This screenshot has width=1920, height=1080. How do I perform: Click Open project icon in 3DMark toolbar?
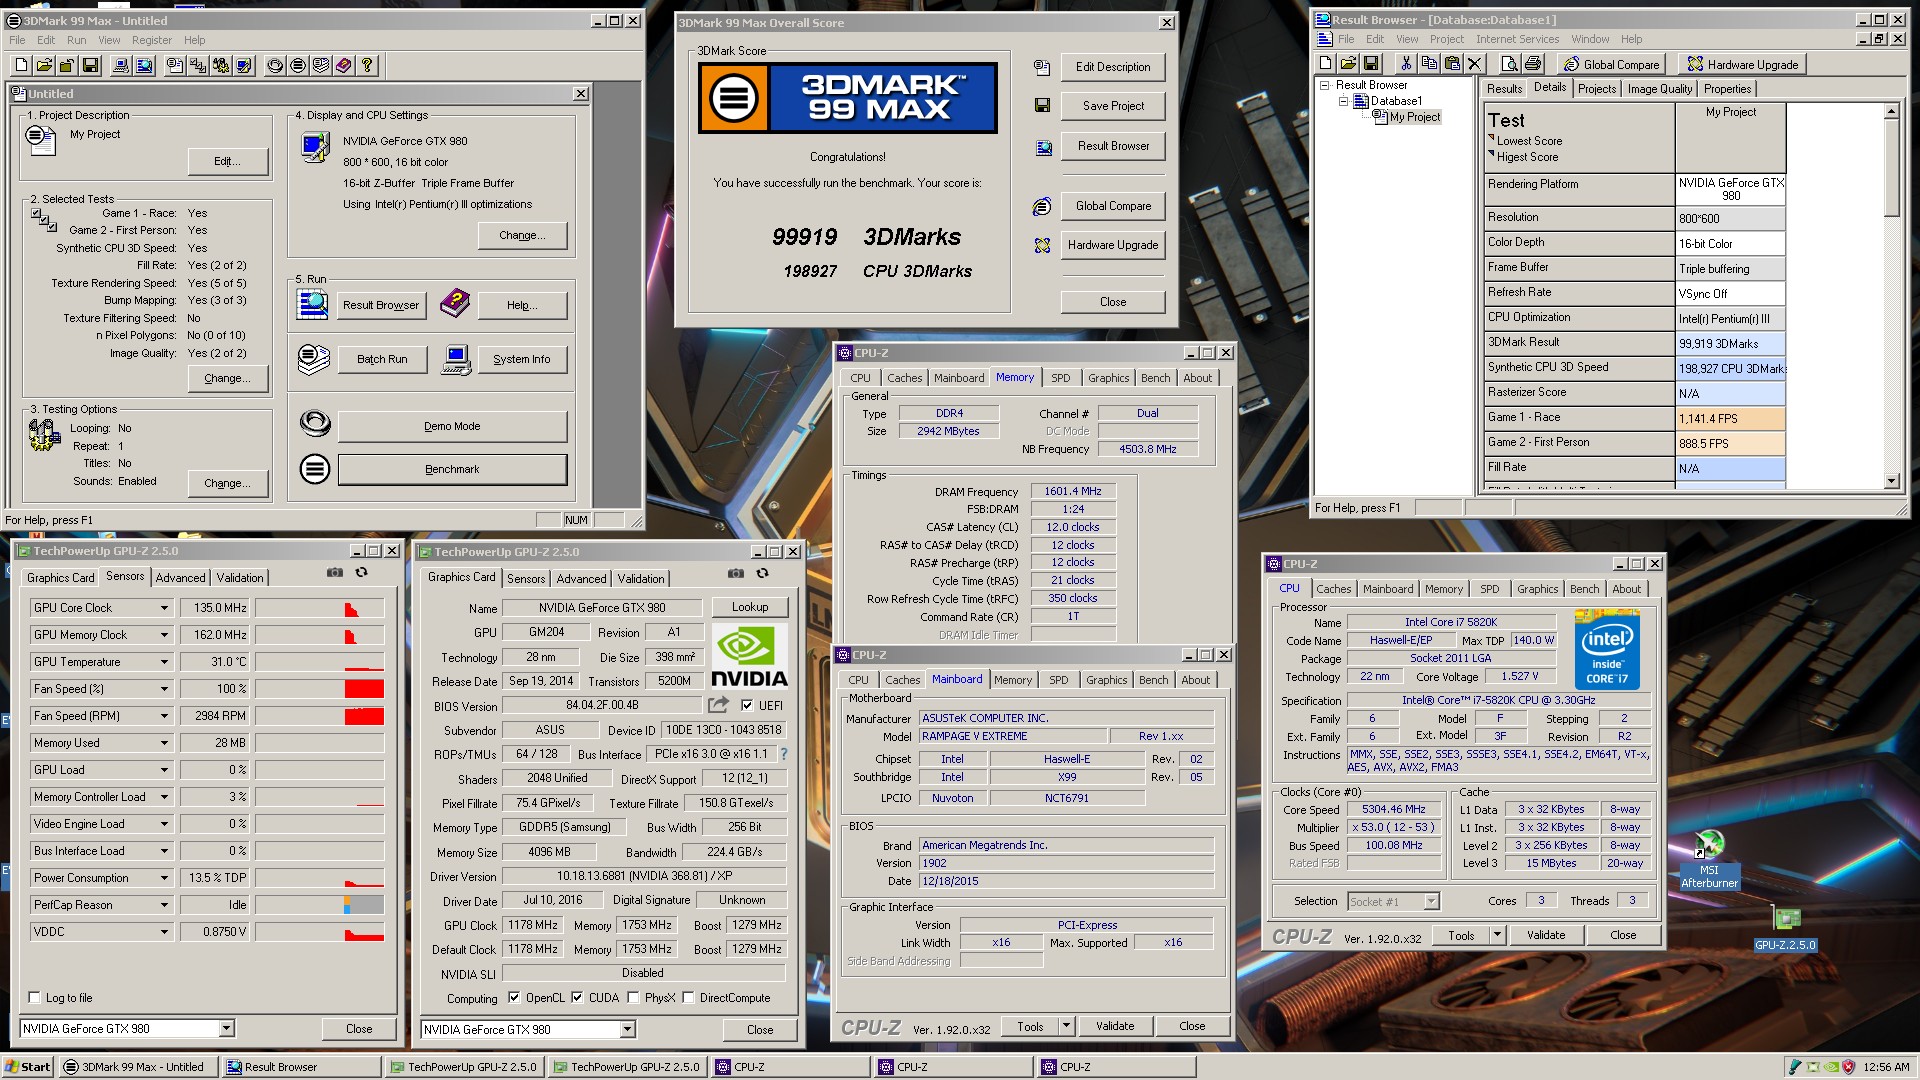[44, 65]
